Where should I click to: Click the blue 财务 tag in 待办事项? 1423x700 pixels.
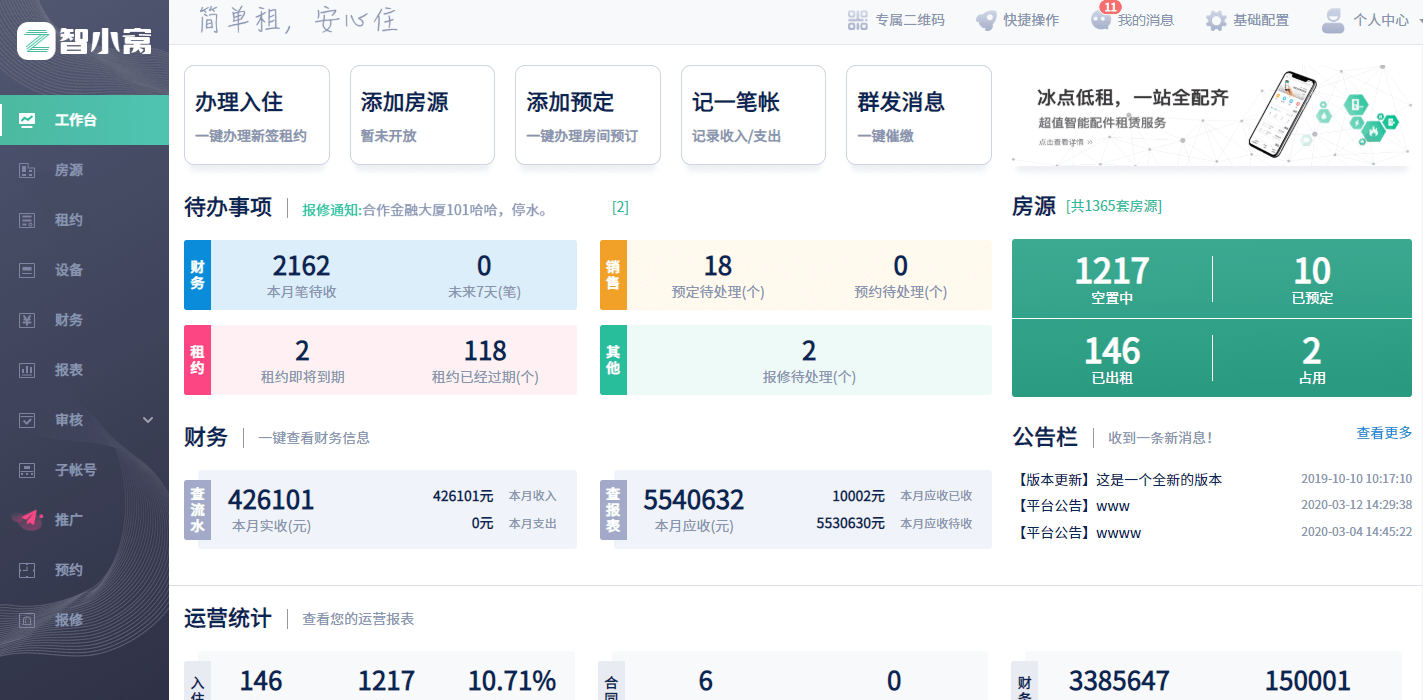[198, 275]
